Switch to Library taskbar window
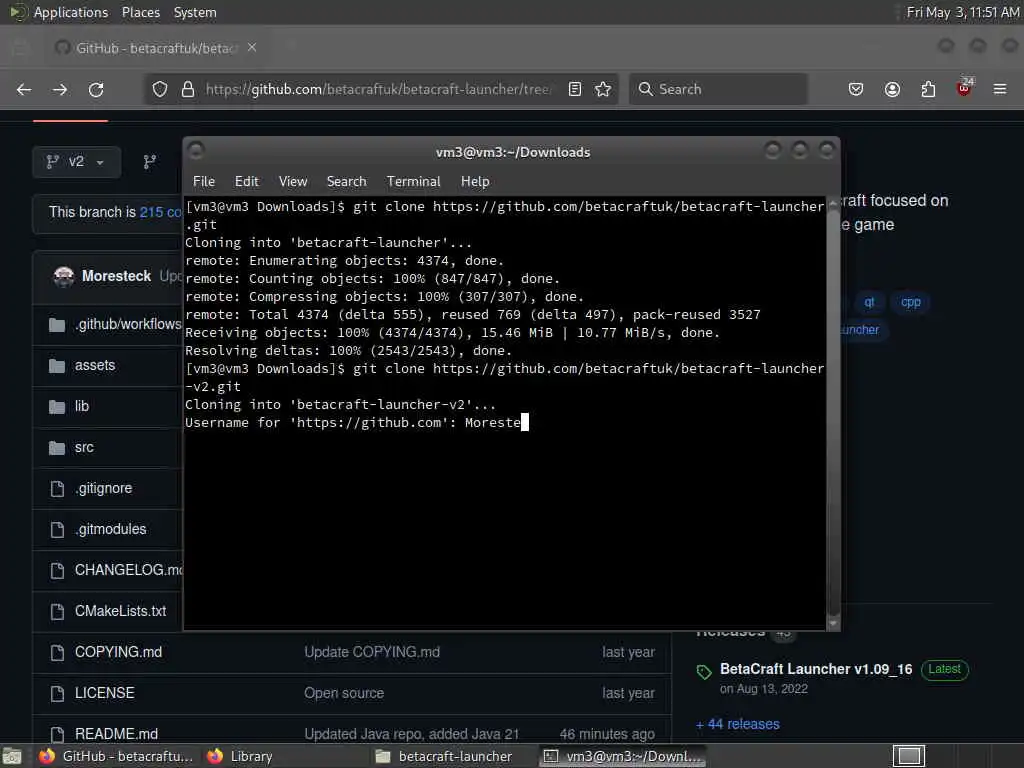 (240, 756)
